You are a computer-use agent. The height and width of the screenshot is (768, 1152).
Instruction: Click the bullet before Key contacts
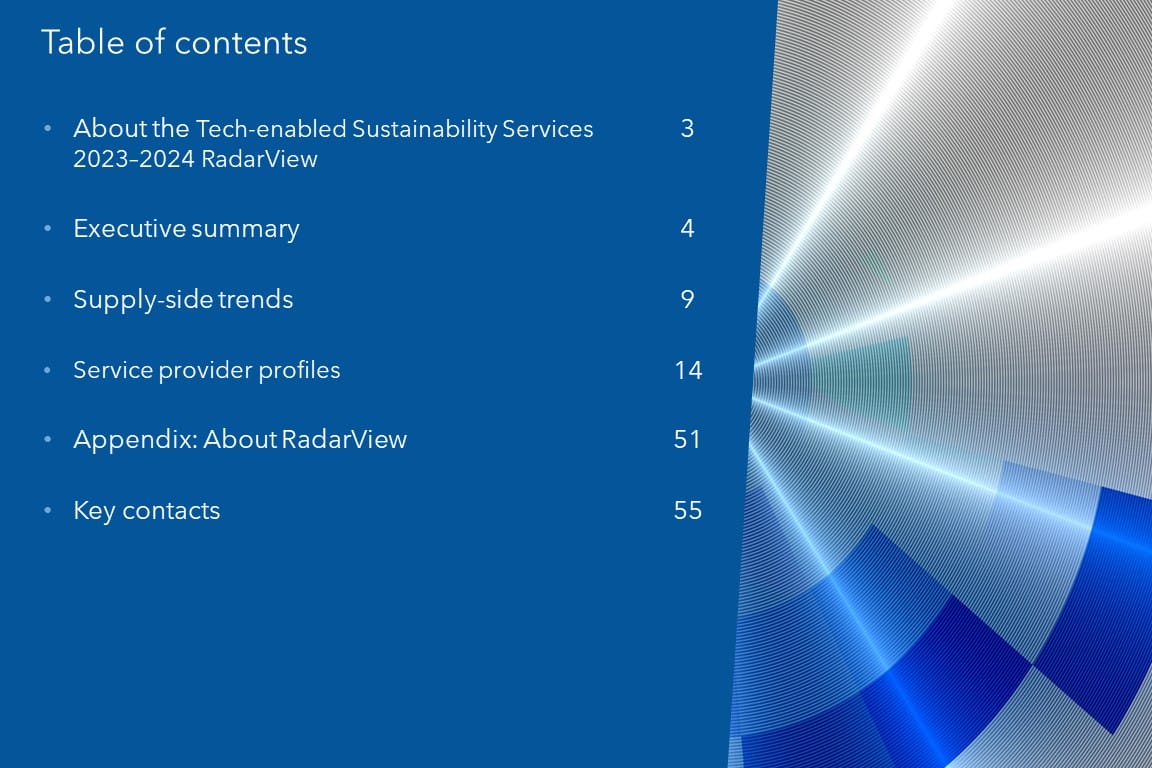click(47, 512)
